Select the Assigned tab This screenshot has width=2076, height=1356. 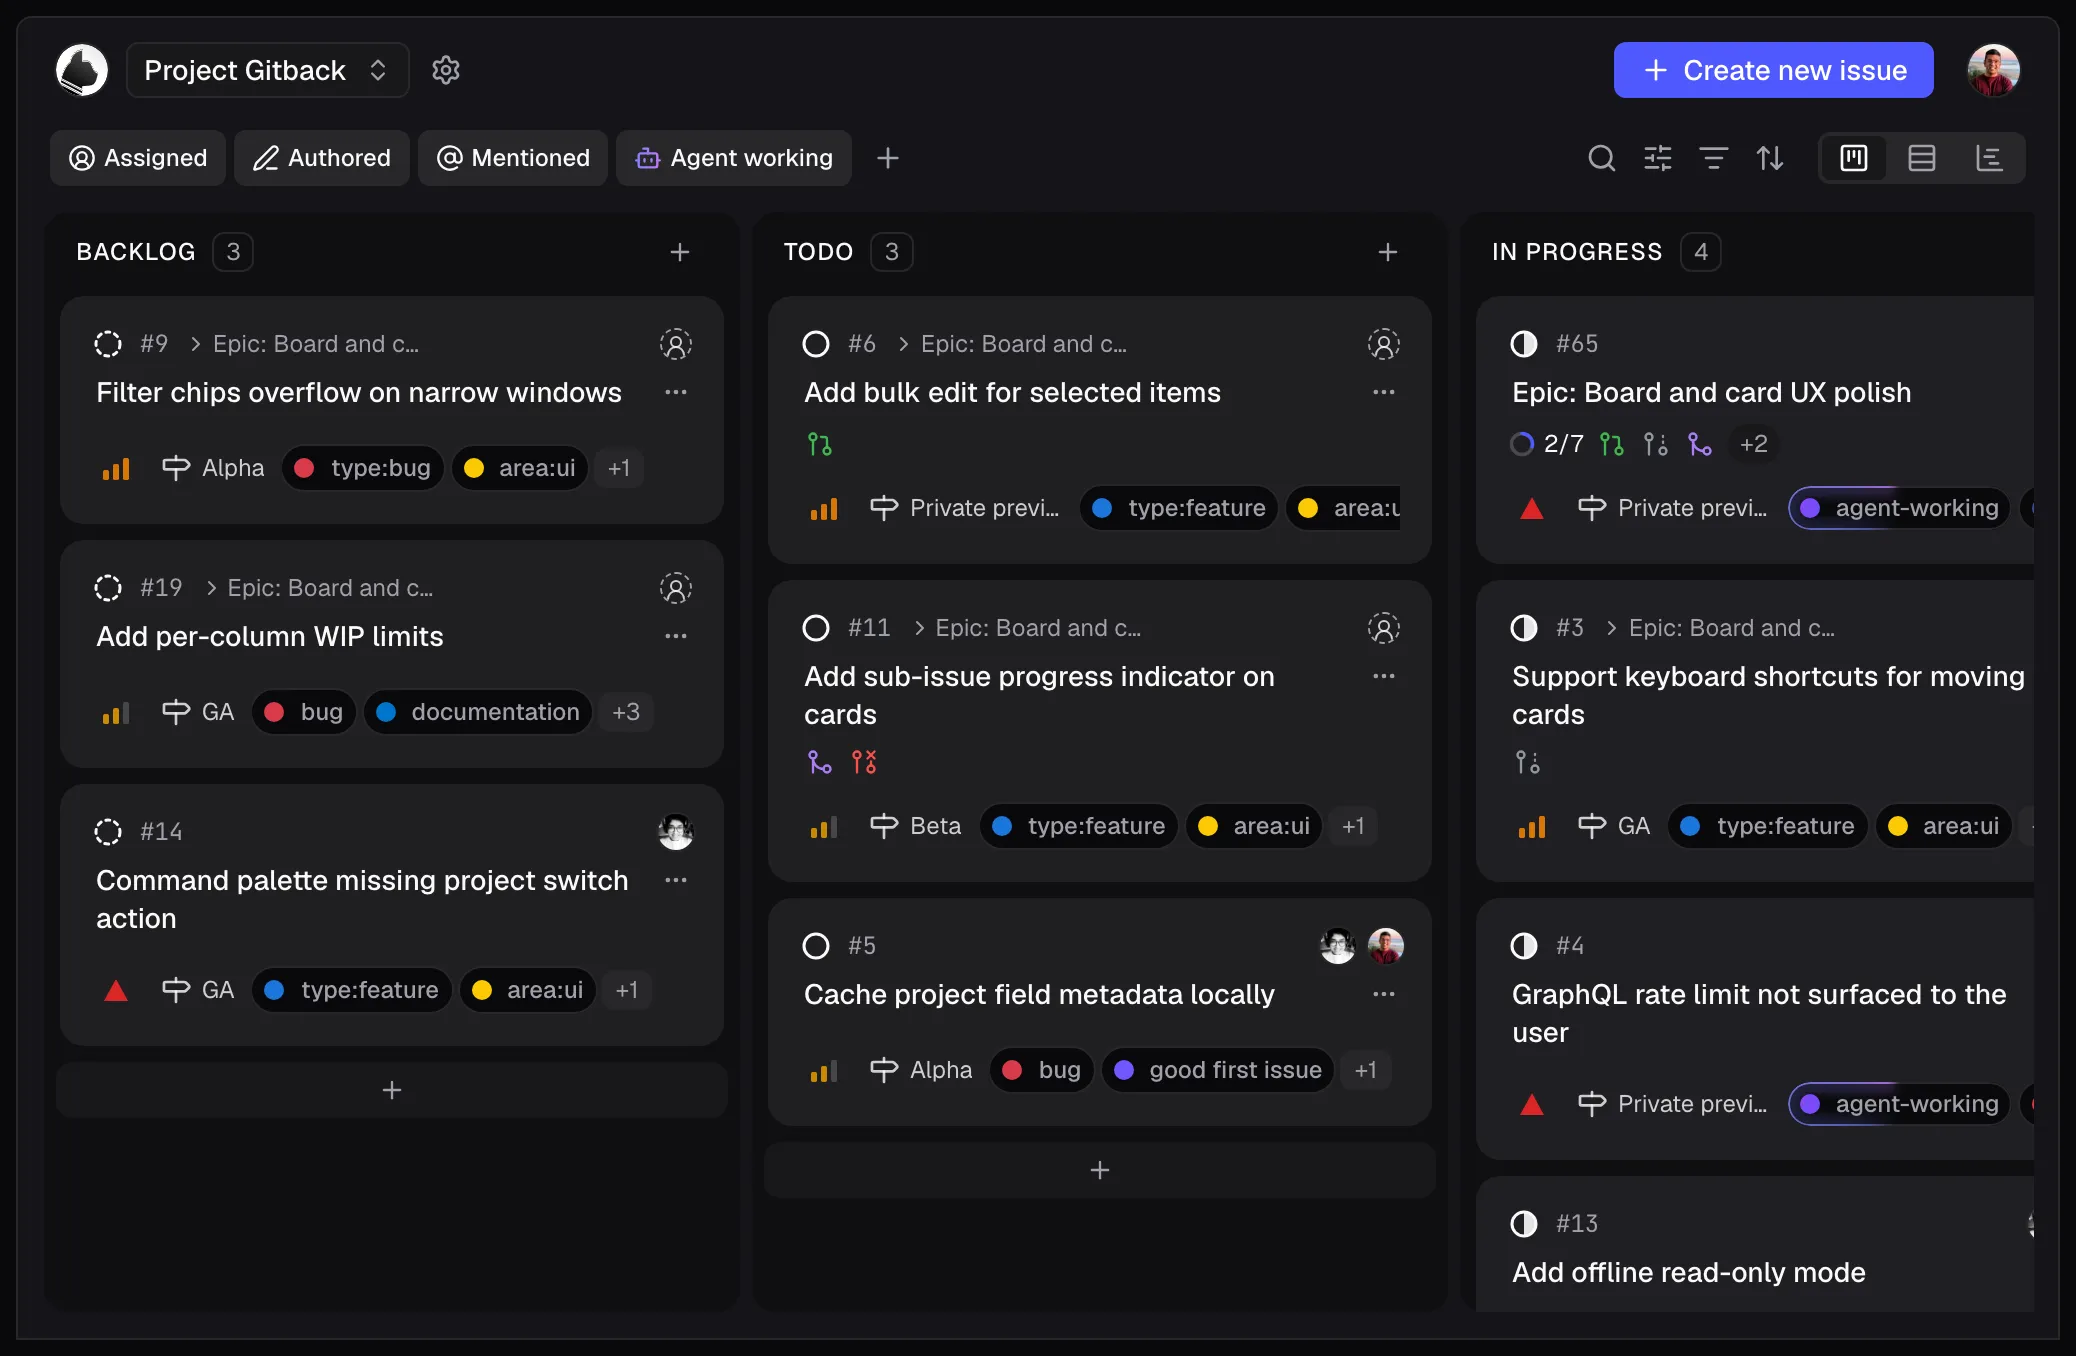pyautogui.click(x=138, y=158)
